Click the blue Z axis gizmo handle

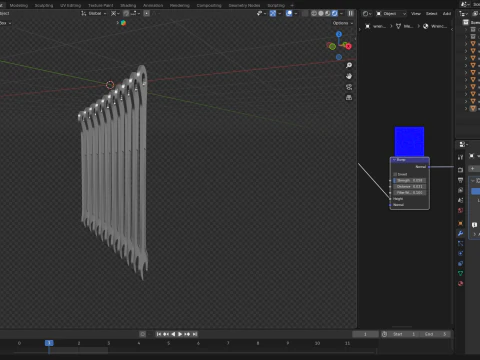coord(339,34)
